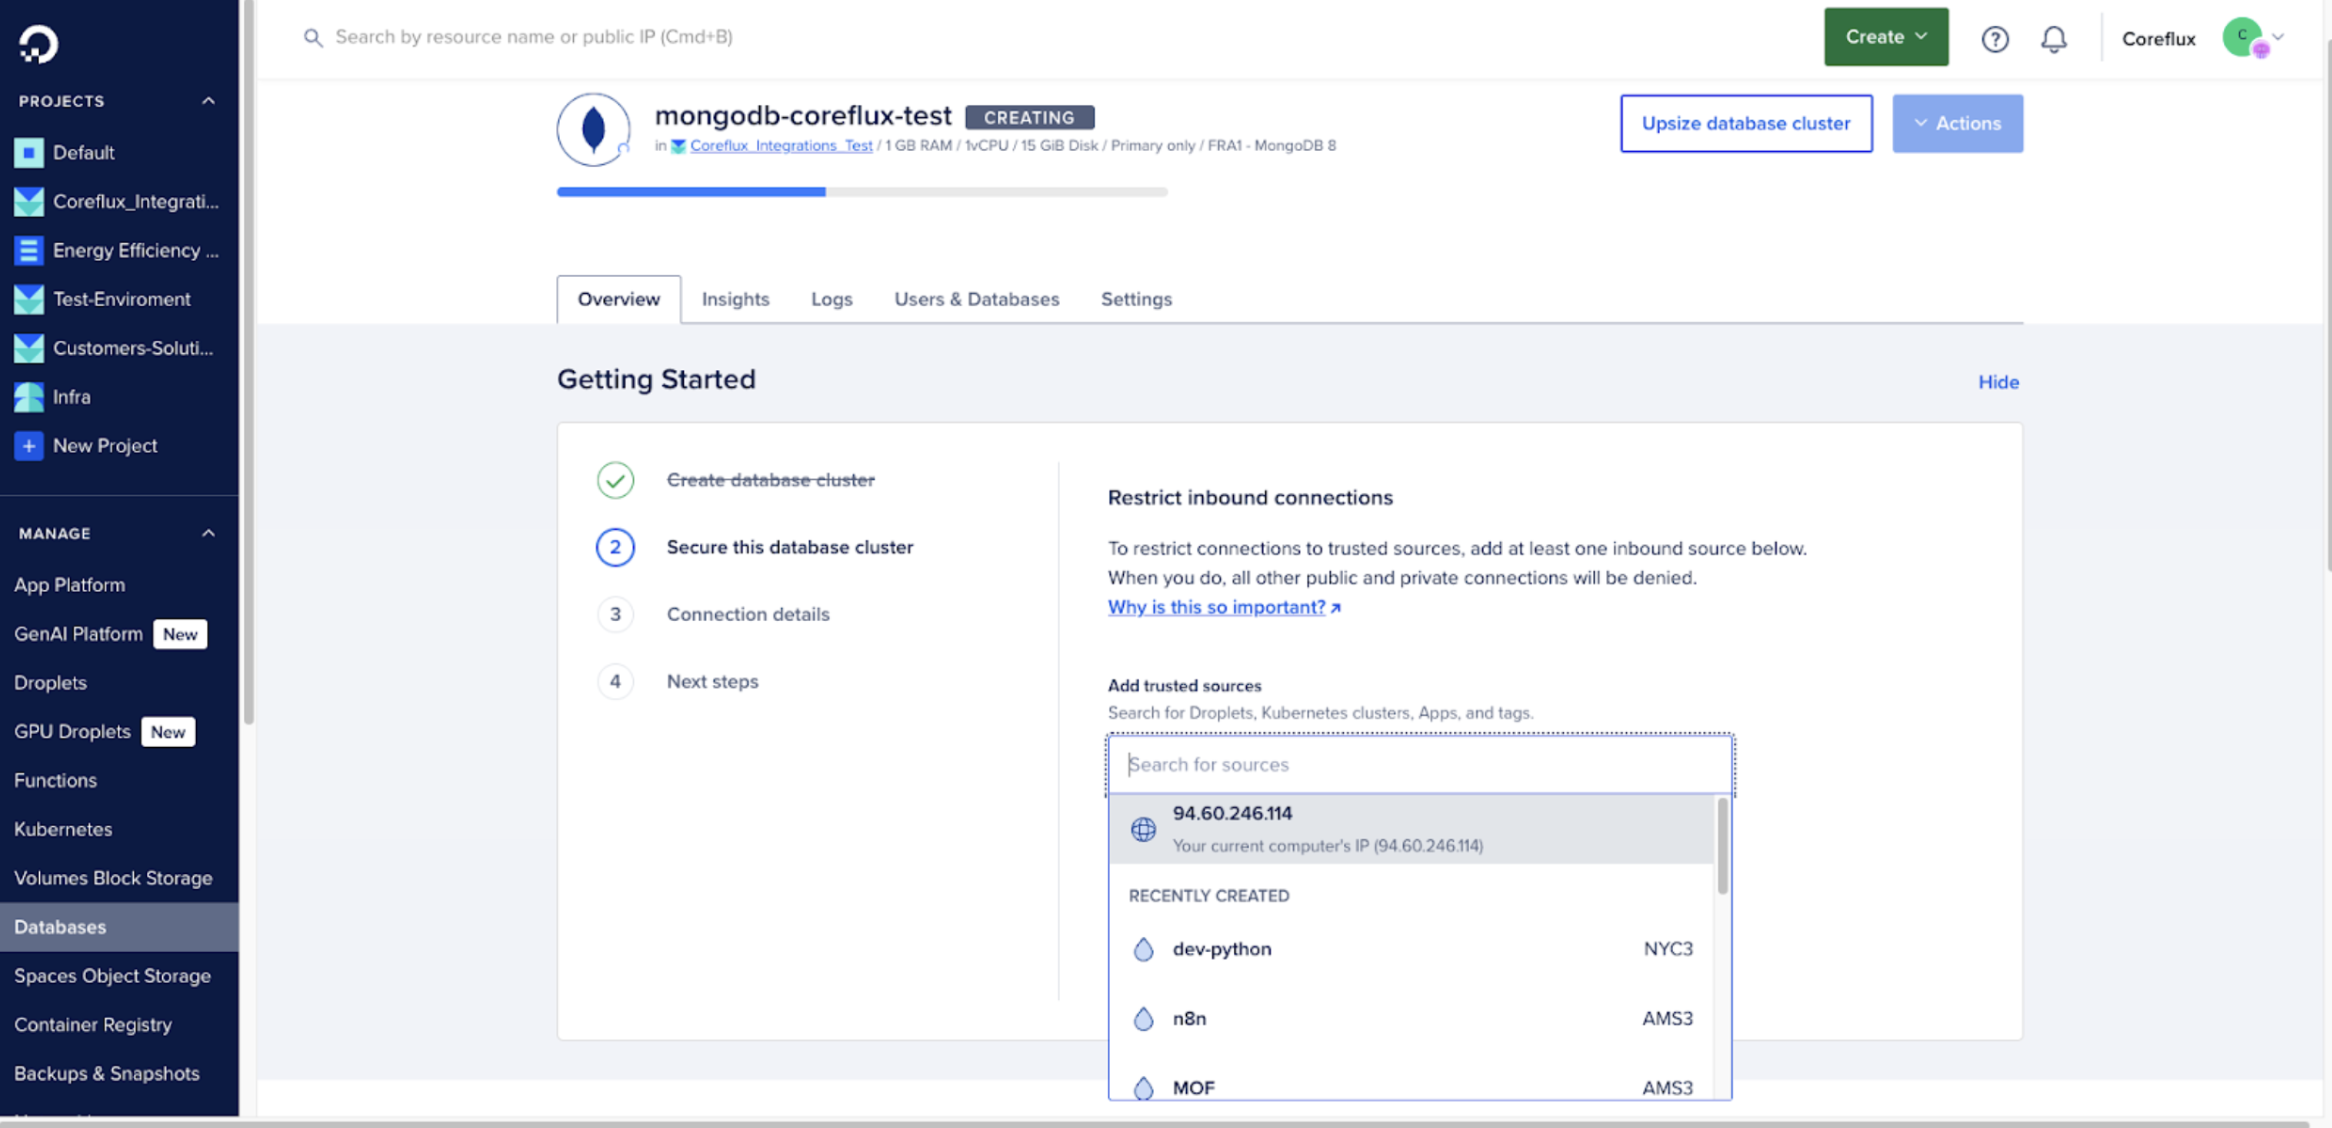2332x1128 pixels.
Task: Open the Default project
Action: pos(83,152)
